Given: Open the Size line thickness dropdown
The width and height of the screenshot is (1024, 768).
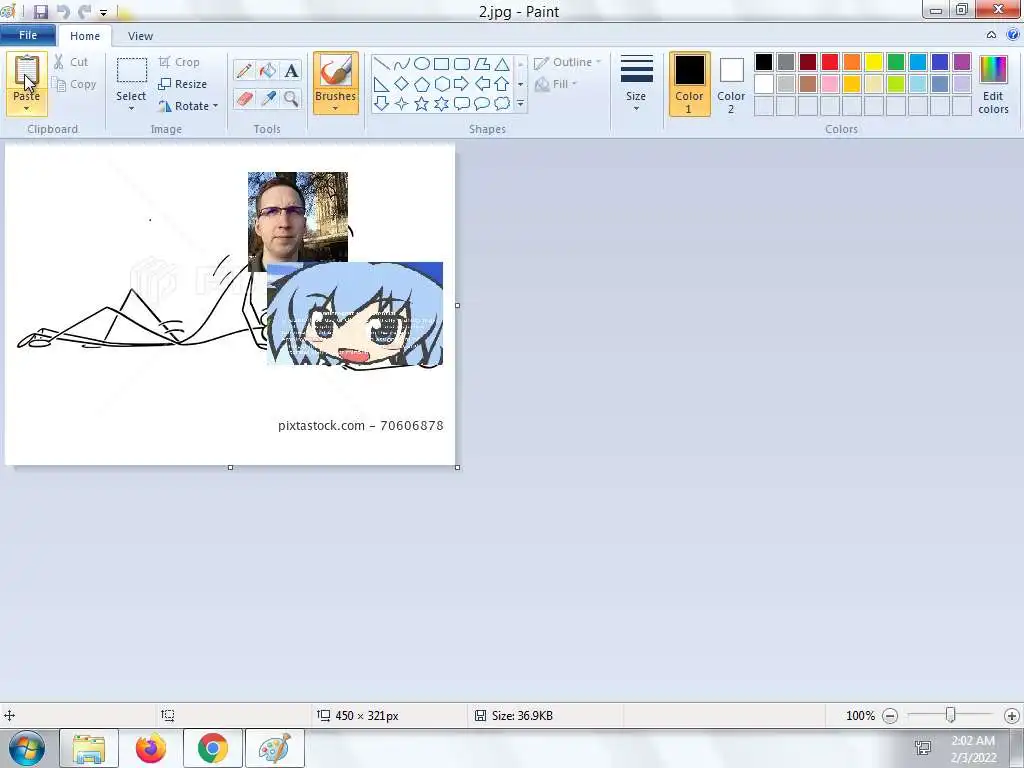Looking at the screenshot, I should click(636, 84).
